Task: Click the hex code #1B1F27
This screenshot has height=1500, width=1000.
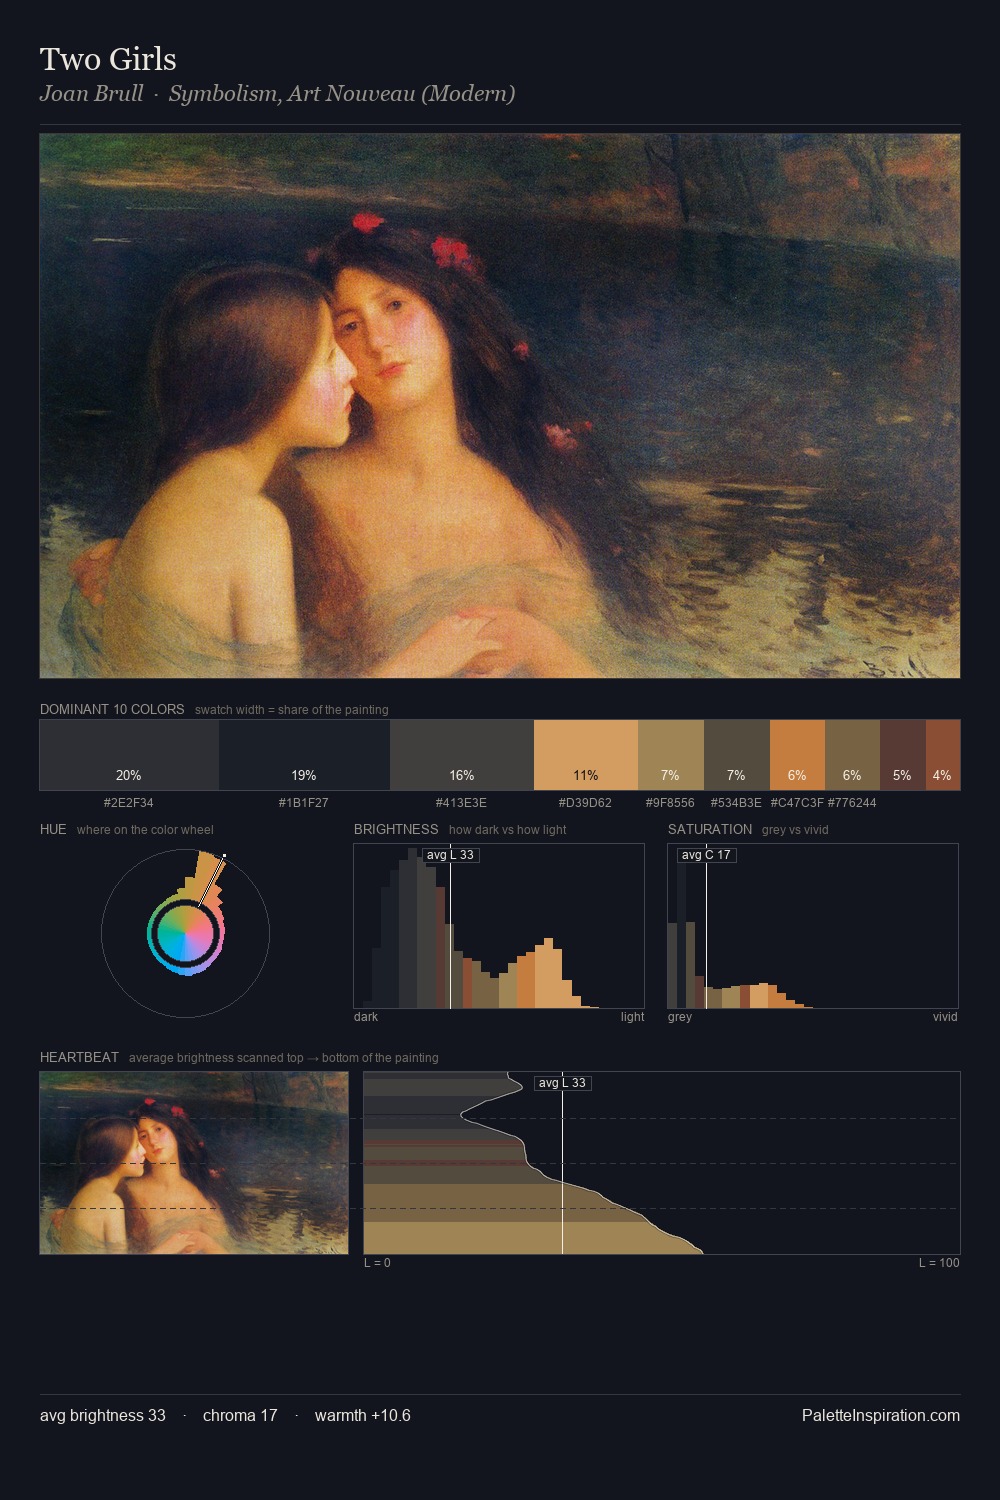Action: pos(304,803)
